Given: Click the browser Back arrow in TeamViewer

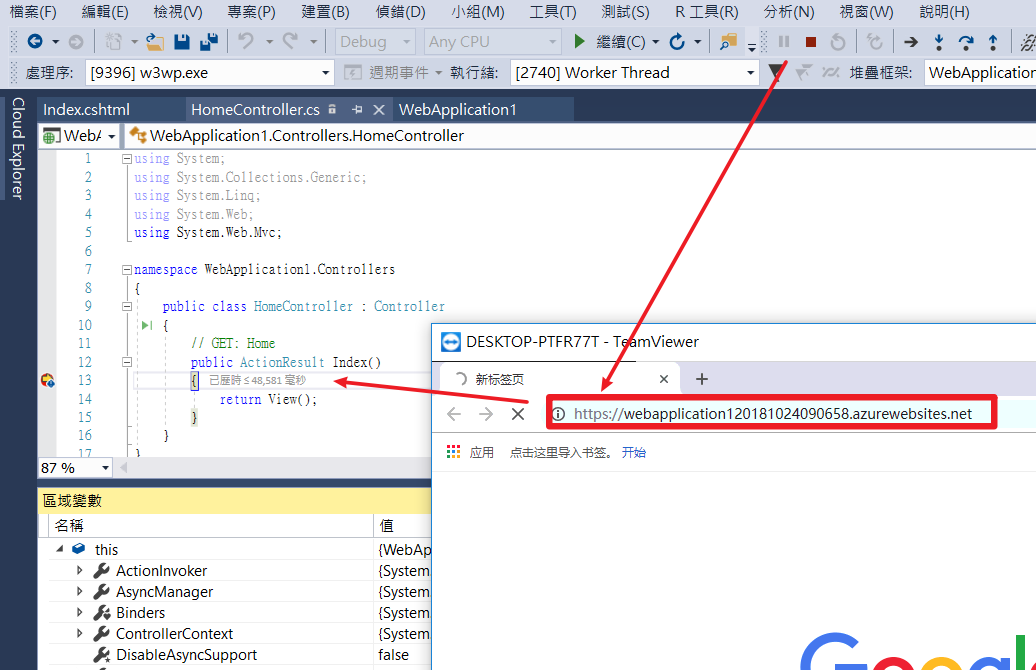Looking at the screenshot, I should pyautogui.click(x=454, y=414).
